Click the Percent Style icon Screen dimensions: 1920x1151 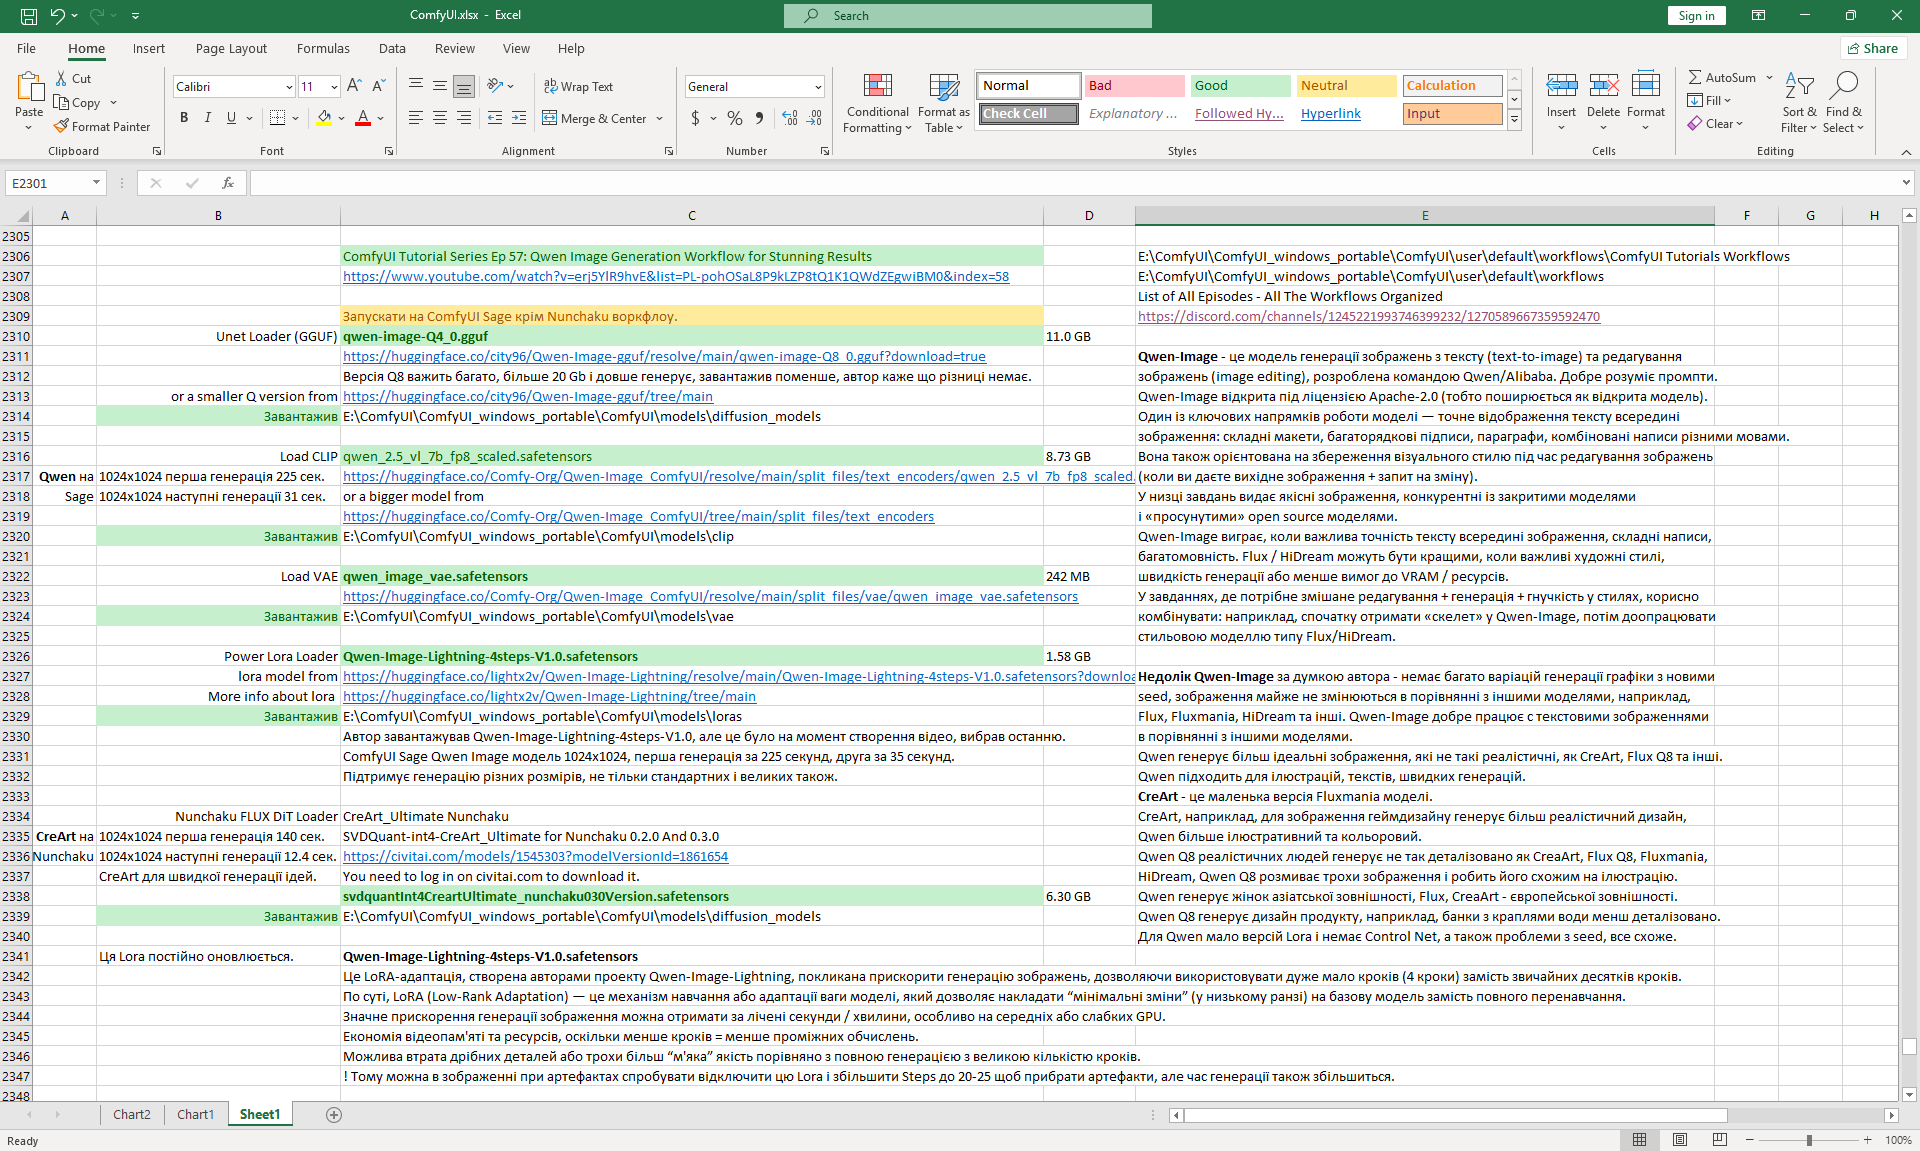click(735, 118)
